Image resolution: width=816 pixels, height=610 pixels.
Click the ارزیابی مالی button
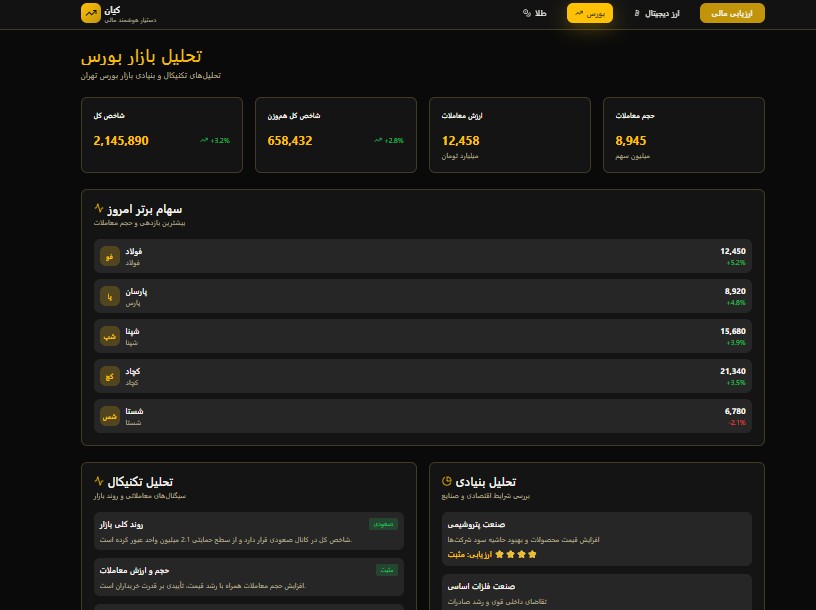tap(732, 13)
